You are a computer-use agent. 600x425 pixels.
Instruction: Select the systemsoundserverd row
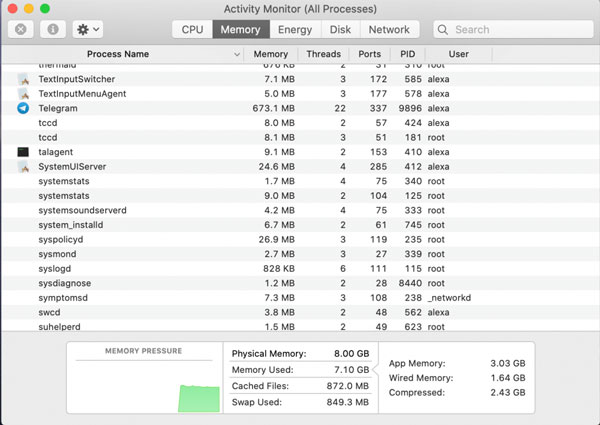click(300, 210)
